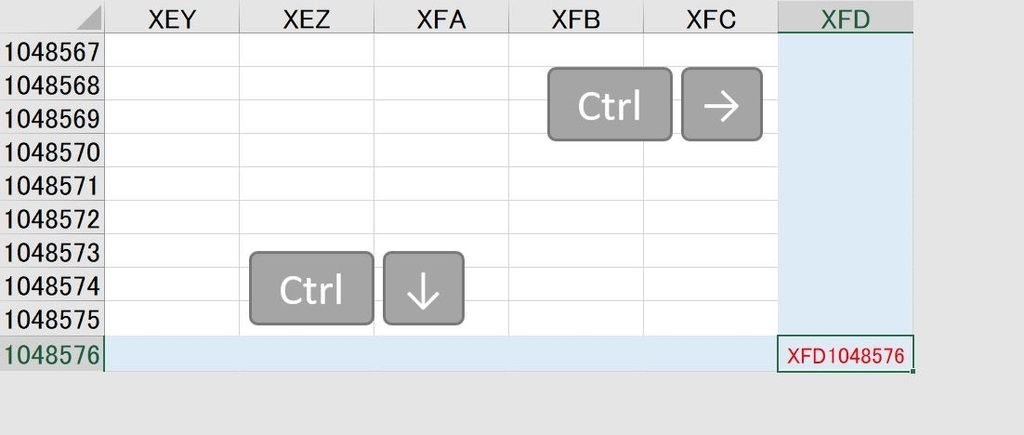Click the cell containing XFD1048576 text
Screen dimensions: 1024x435
coord(845,355)
